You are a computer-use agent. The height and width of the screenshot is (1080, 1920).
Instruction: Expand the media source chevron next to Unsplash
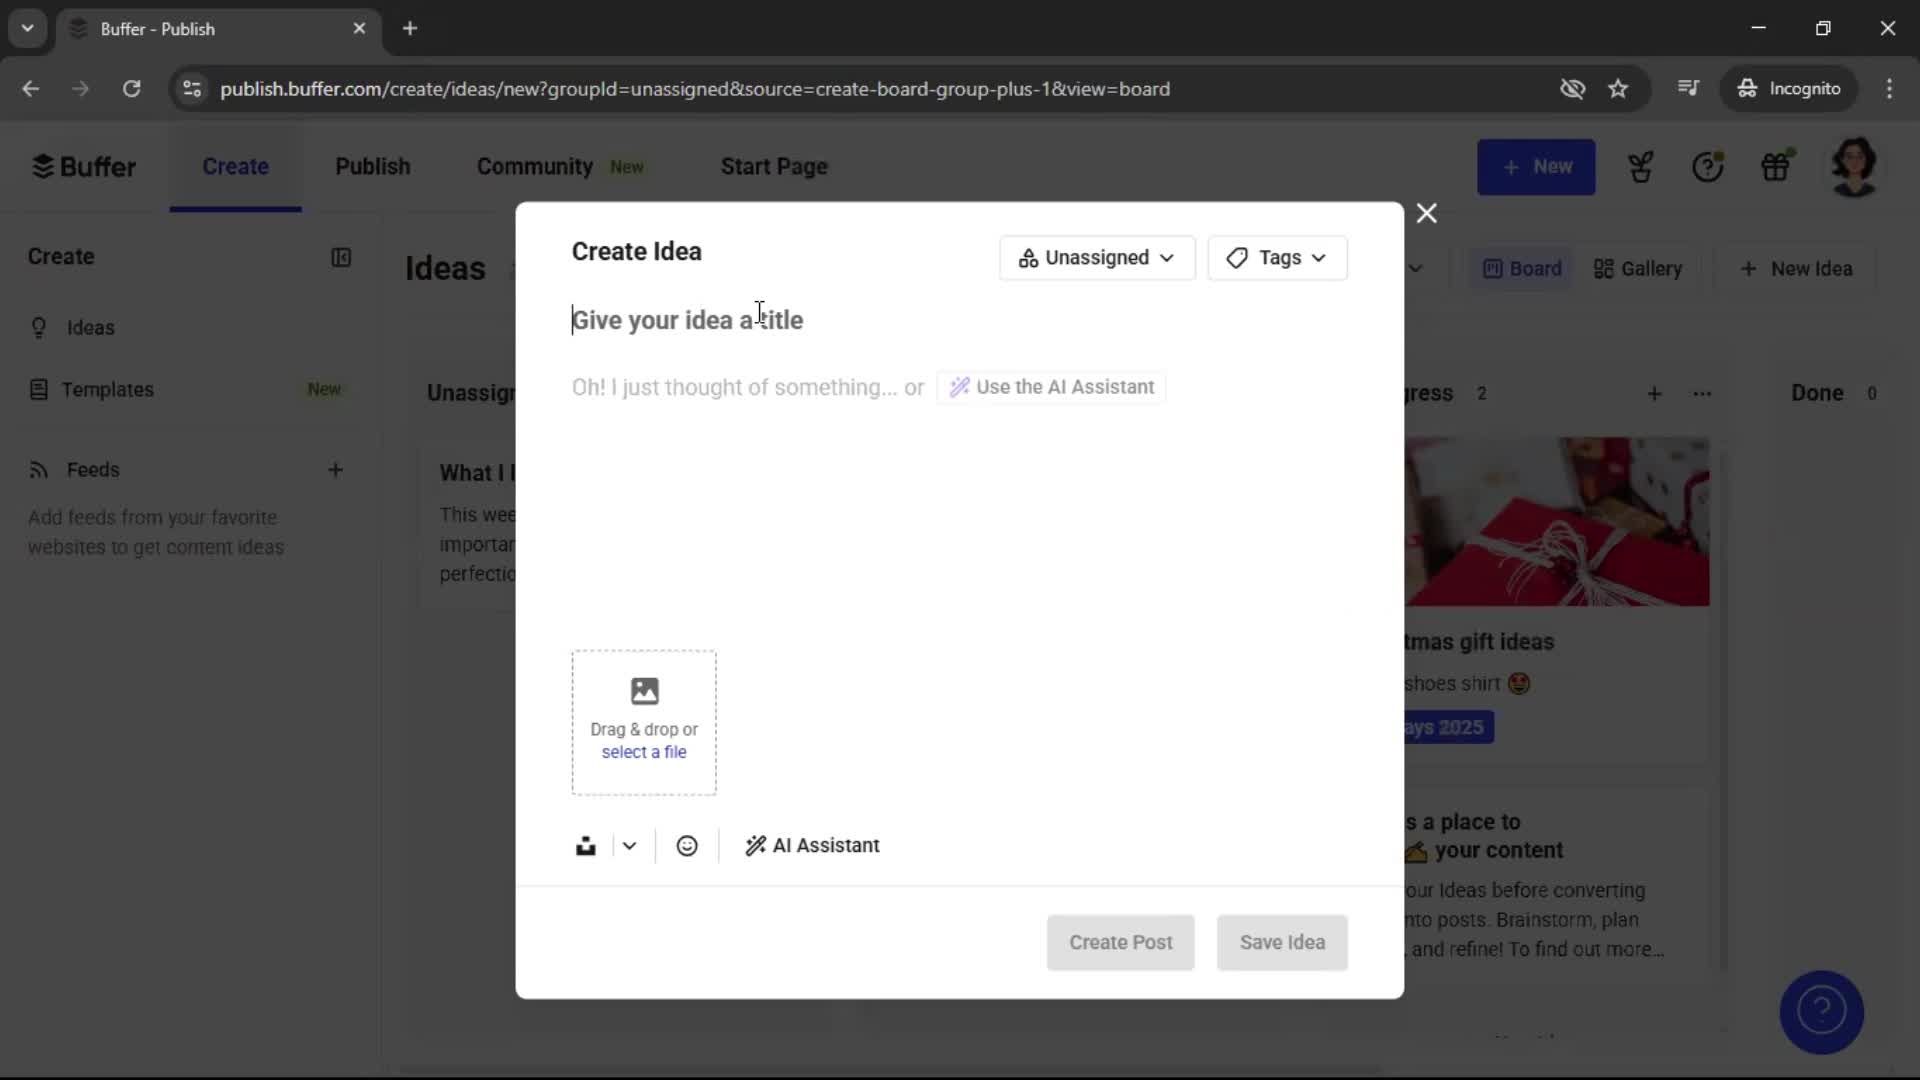(628, 846)
